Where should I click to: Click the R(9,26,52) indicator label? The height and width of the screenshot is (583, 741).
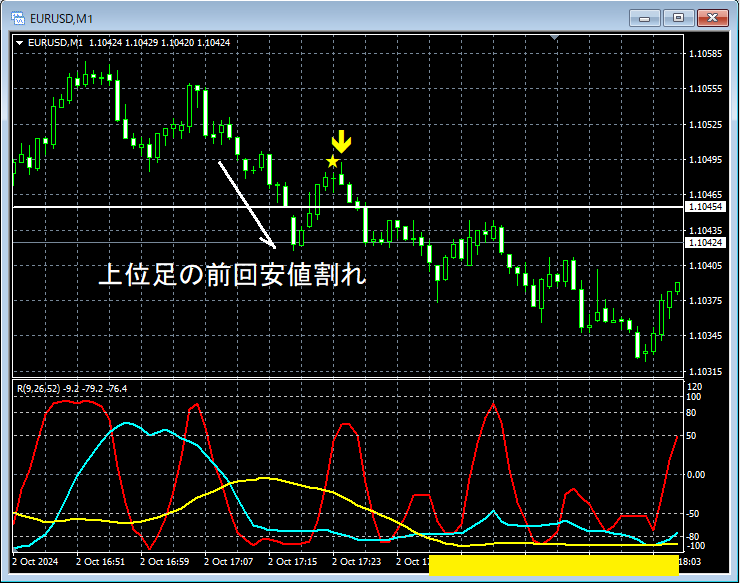coord(39,389)
